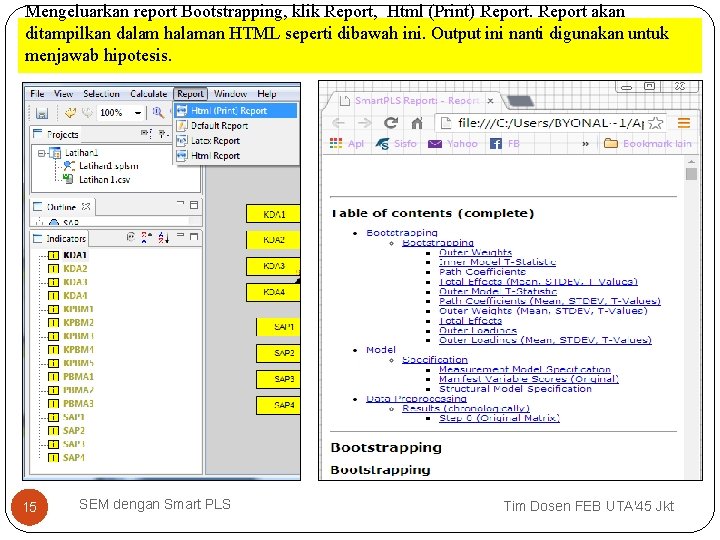The width and height of the screenshot is (720, 540).
Task: Click the Inner Model T-Statistic link
Action: pos(497,262)
